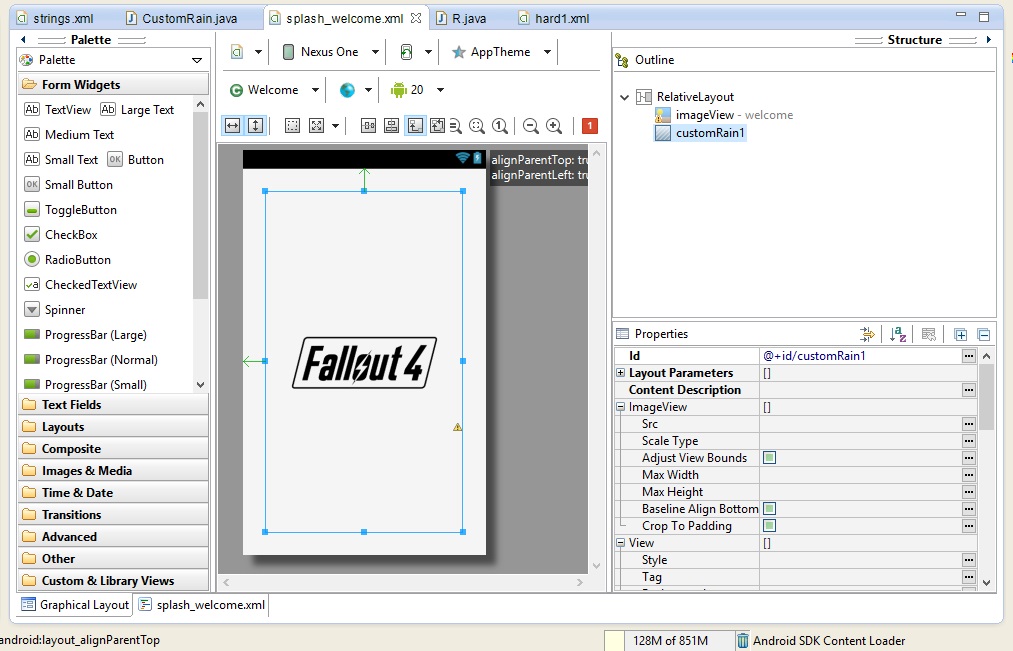Select the Graphical Layout bottom tab
The image size is (1013, 651).
(75, 605)
